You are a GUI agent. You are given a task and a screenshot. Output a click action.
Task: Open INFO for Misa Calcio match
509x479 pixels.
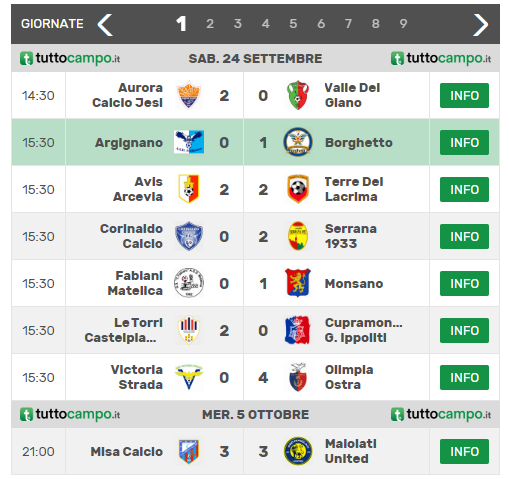464,452
